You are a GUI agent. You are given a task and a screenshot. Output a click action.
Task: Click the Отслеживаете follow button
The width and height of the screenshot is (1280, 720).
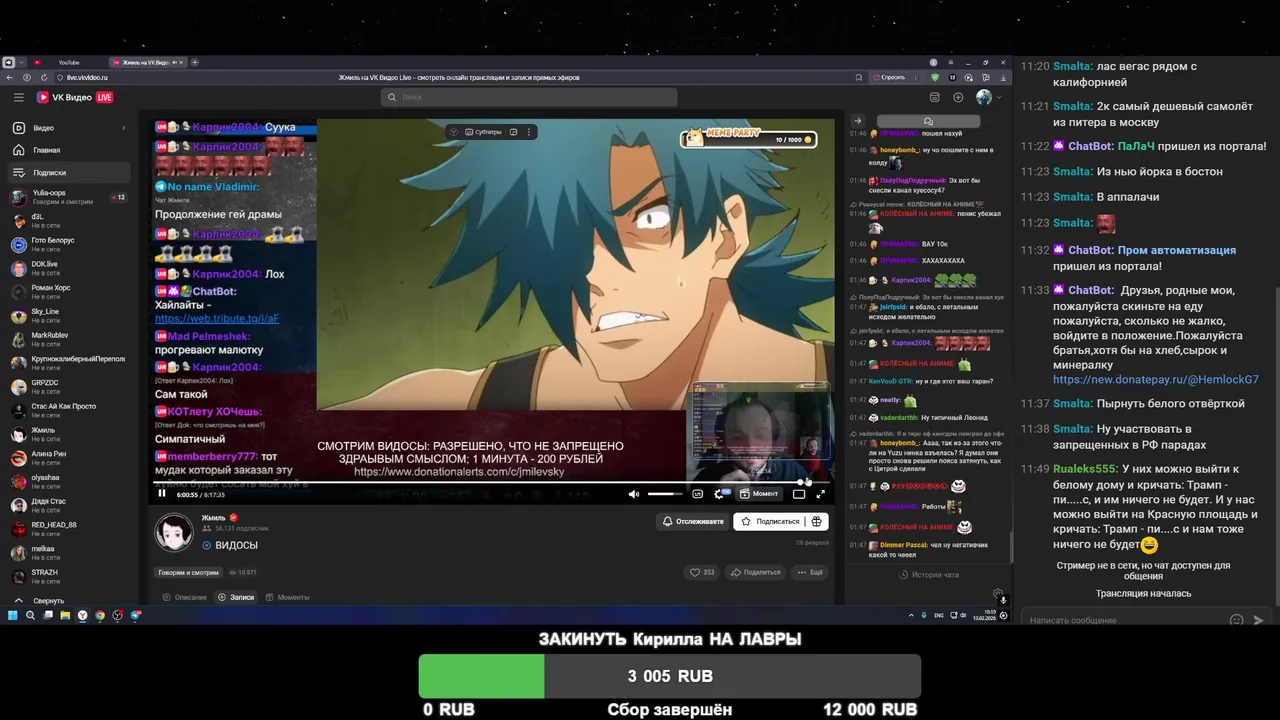pos(692,521)
